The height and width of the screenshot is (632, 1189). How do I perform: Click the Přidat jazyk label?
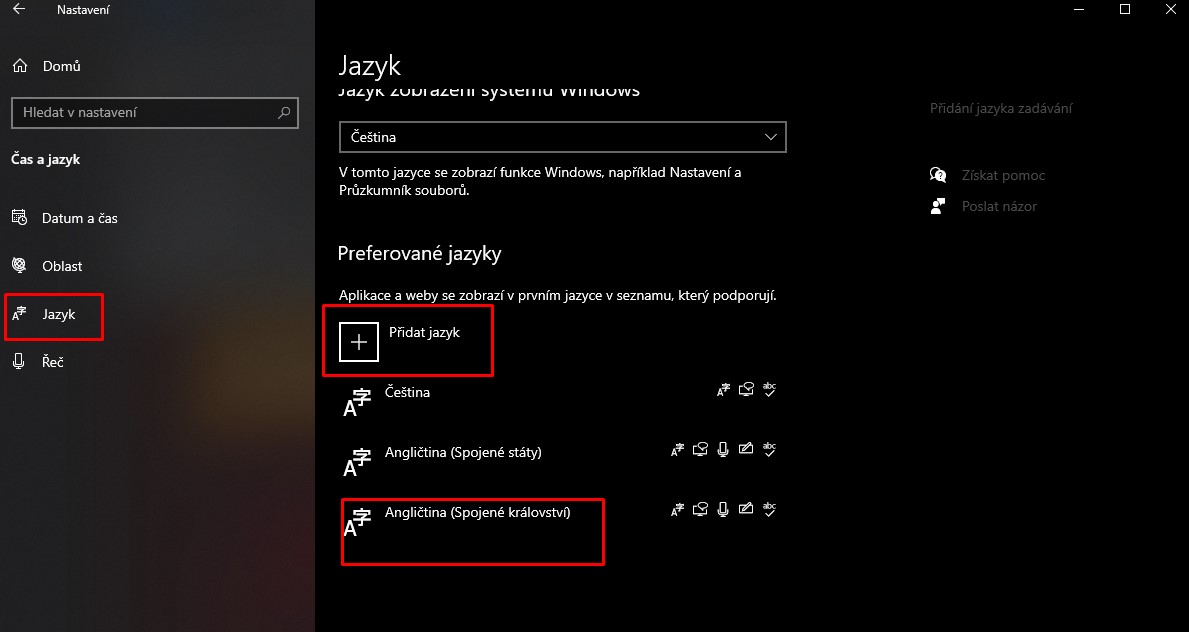(424, 332)
